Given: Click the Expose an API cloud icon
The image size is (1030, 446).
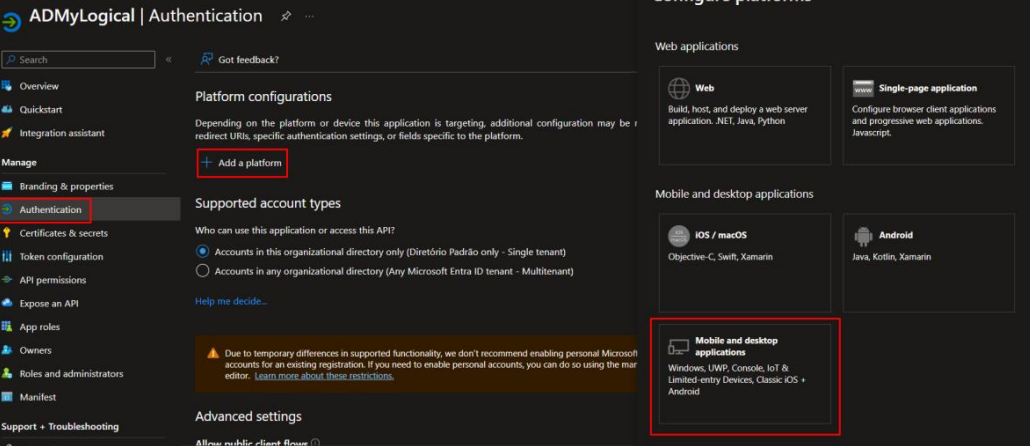Looking at the screenshot, I should coord(7,303).
